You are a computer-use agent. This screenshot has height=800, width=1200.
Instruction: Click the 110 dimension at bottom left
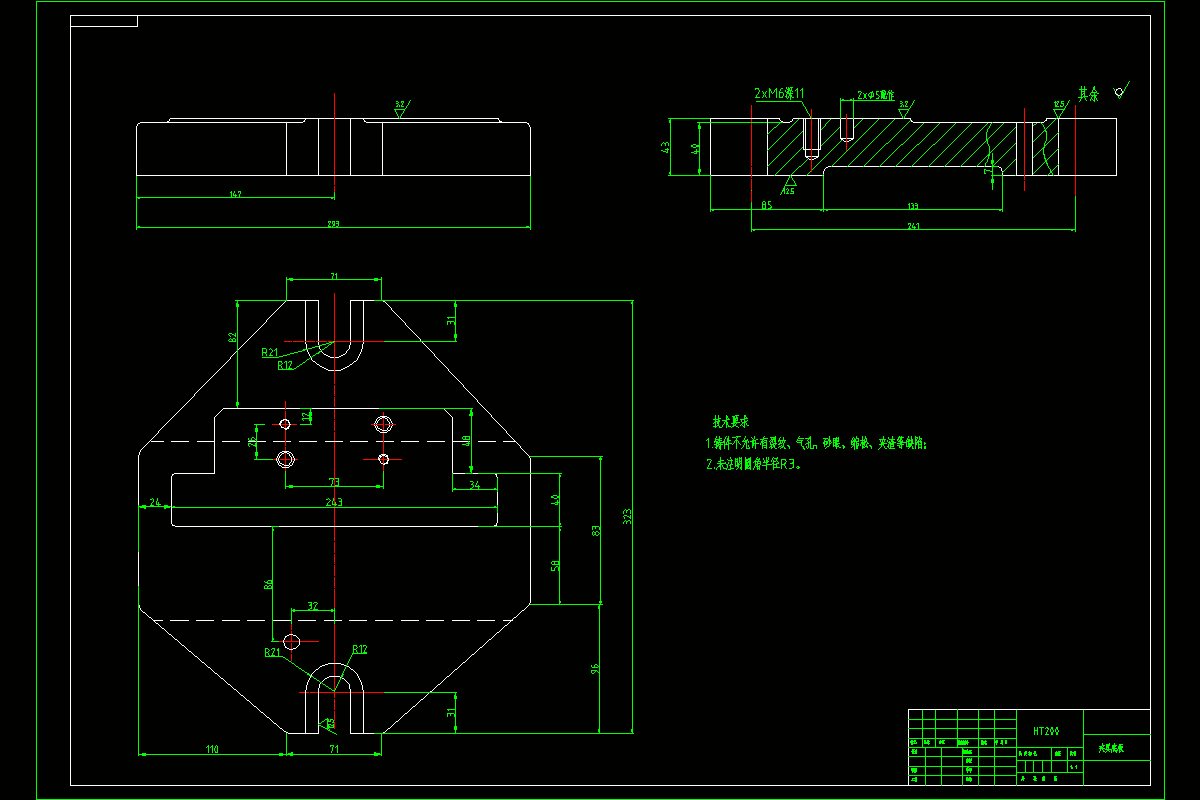[x=212, y=749]
